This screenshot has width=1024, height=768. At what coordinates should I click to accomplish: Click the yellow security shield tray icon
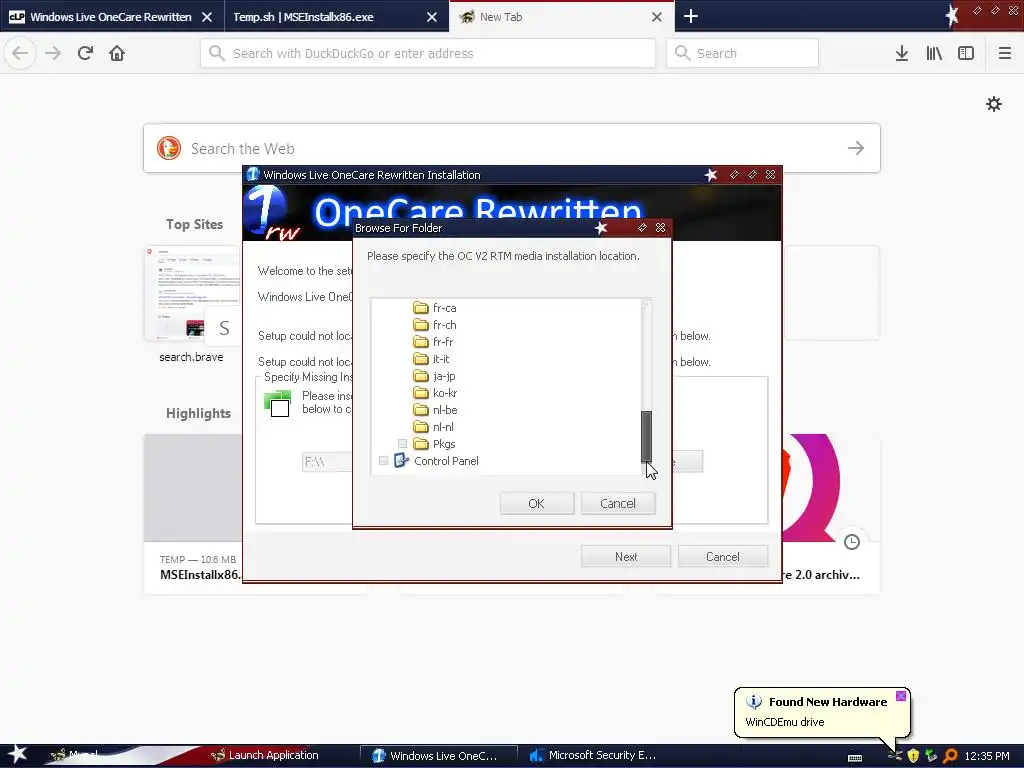[913, 756]
